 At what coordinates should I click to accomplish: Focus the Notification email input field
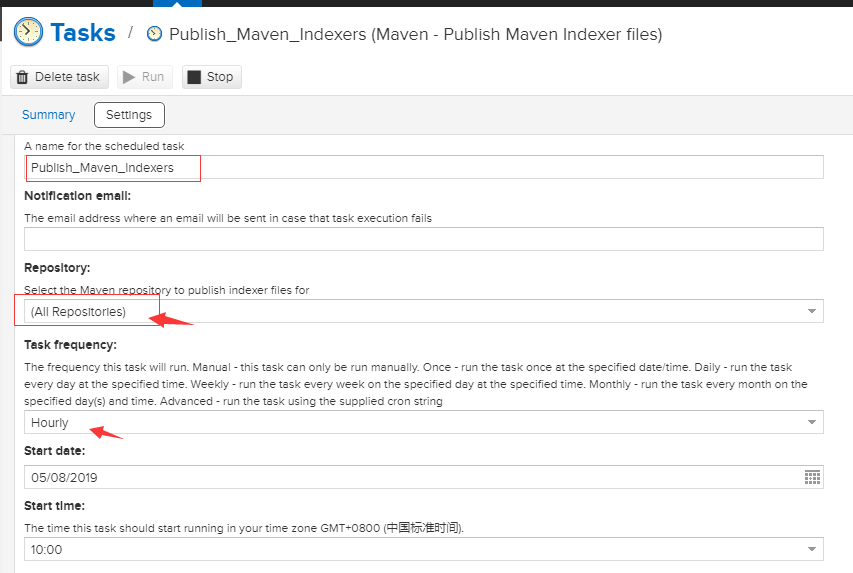coord(424,239)
